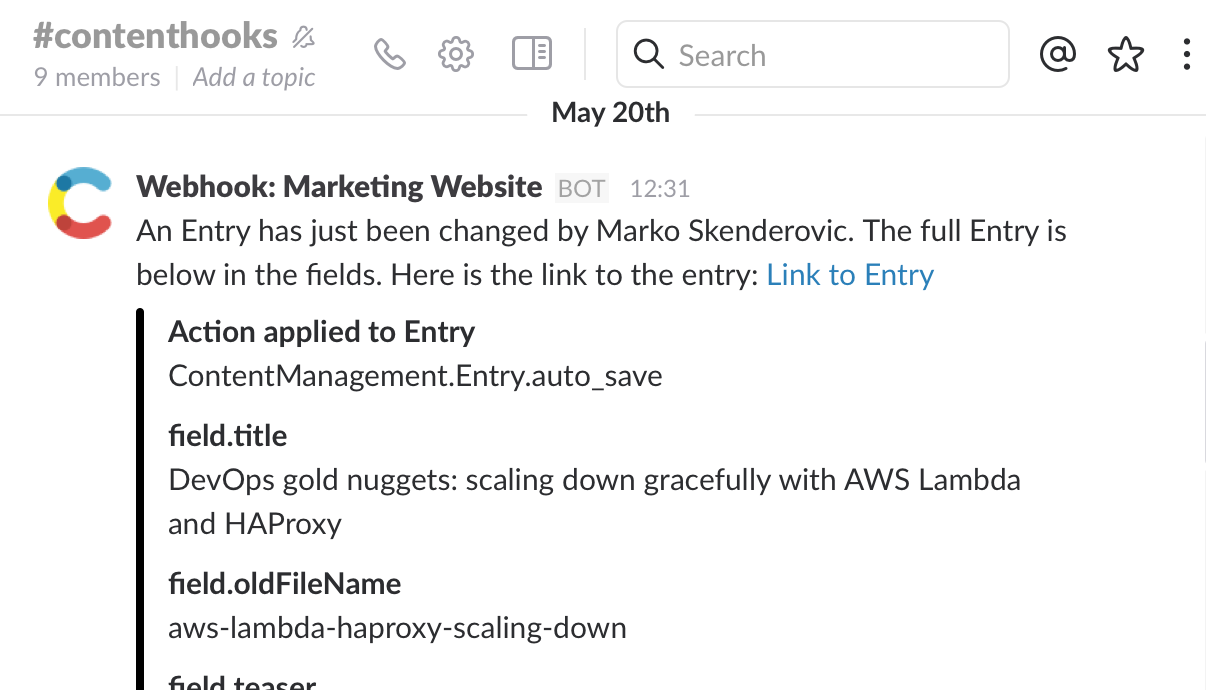Click the Contentful webhook bot avatar
Screen dimensions: 1206x690
coord(80,203)
